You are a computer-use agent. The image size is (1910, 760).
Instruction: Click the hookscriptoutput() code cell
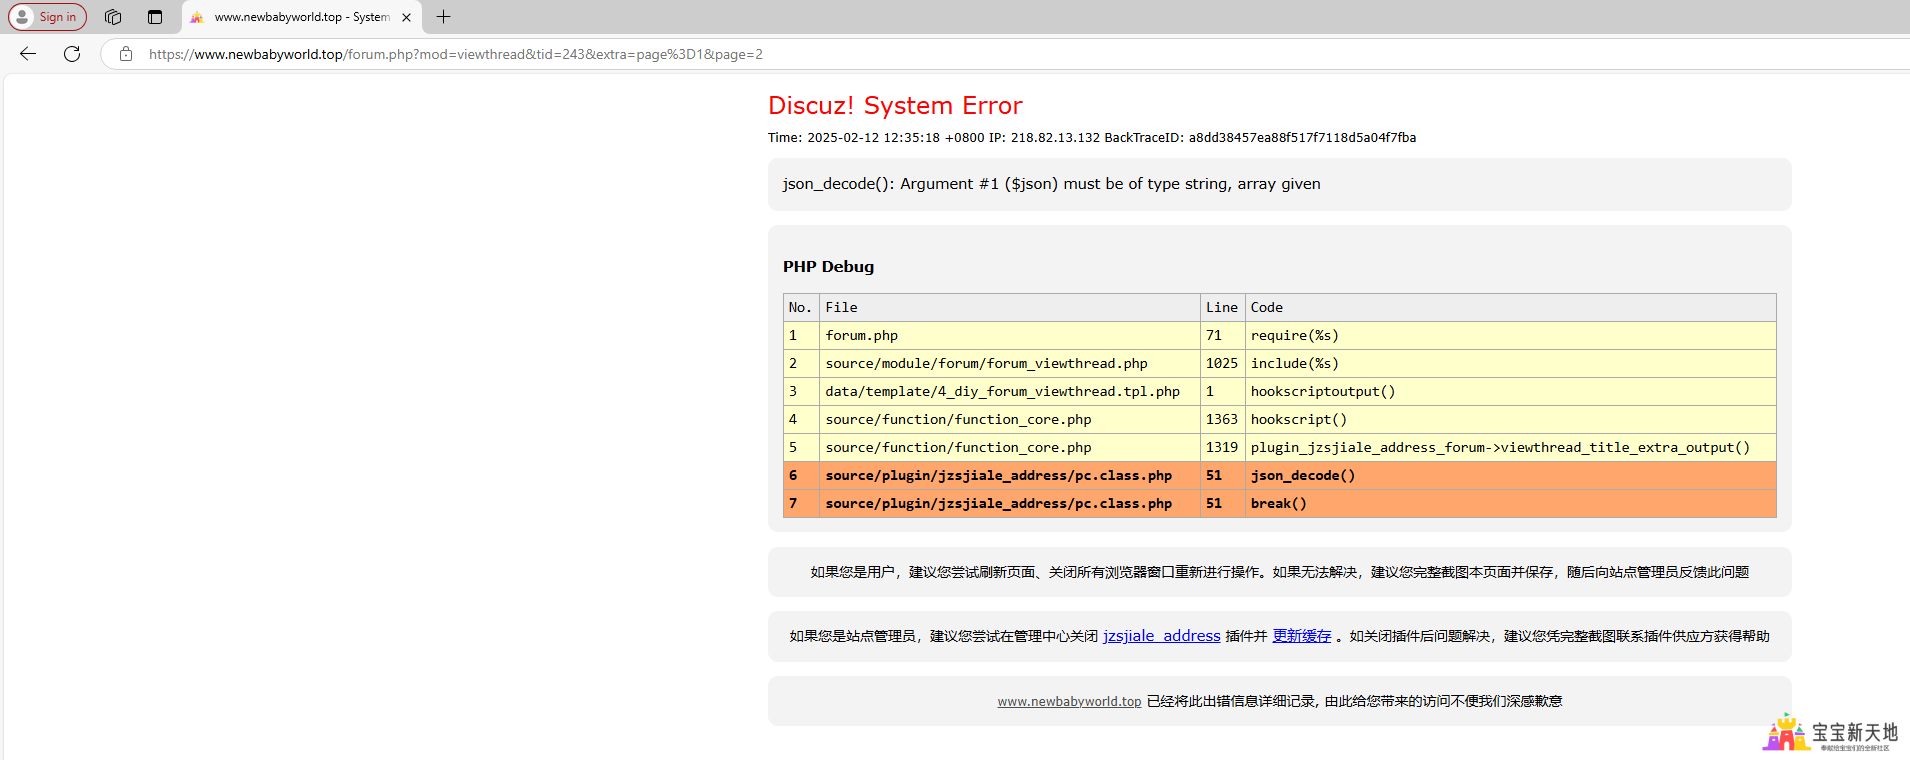point(1511,391)
